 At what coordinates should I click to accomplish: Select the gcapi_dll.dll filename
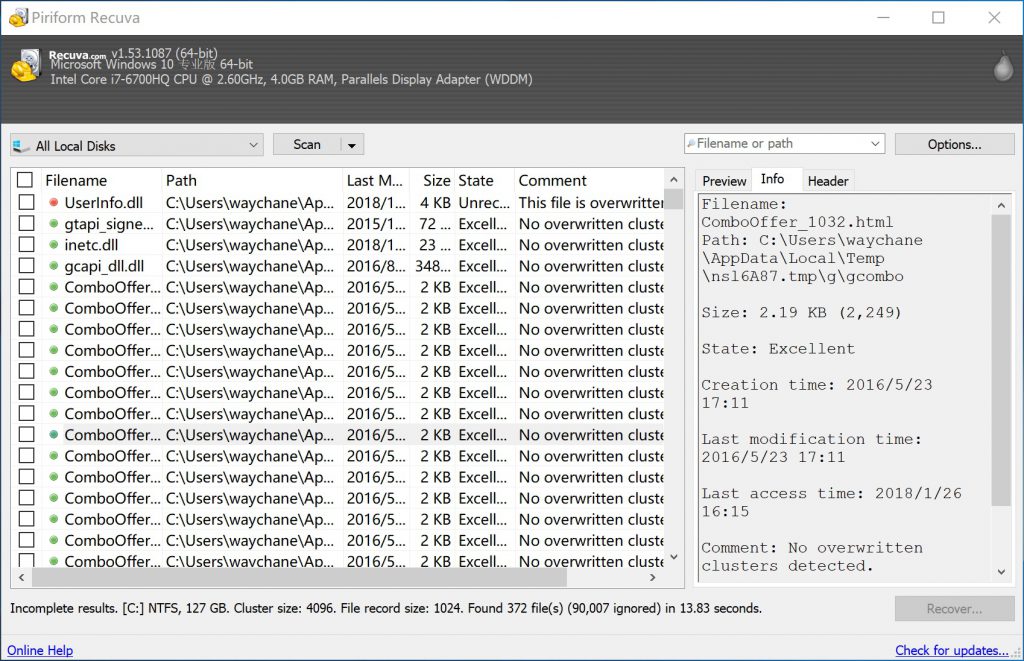point(104,266)
